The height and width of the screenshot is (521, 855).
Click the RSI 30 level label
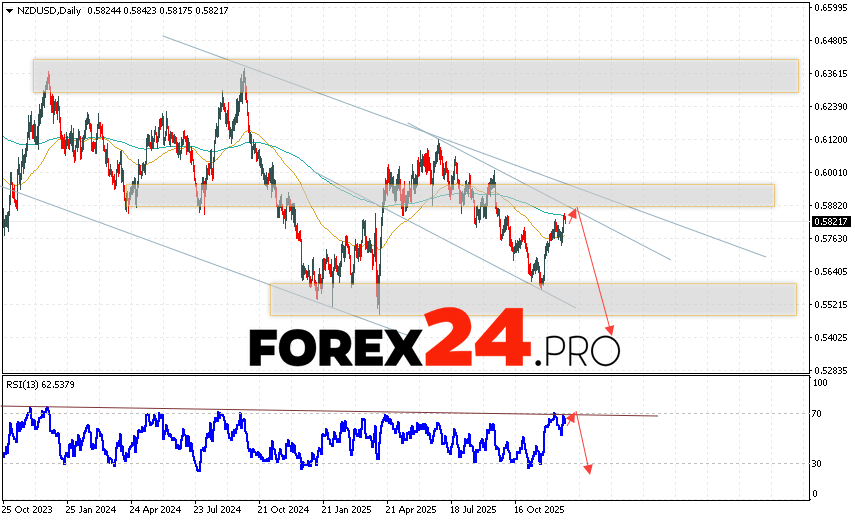pos(819,463)
